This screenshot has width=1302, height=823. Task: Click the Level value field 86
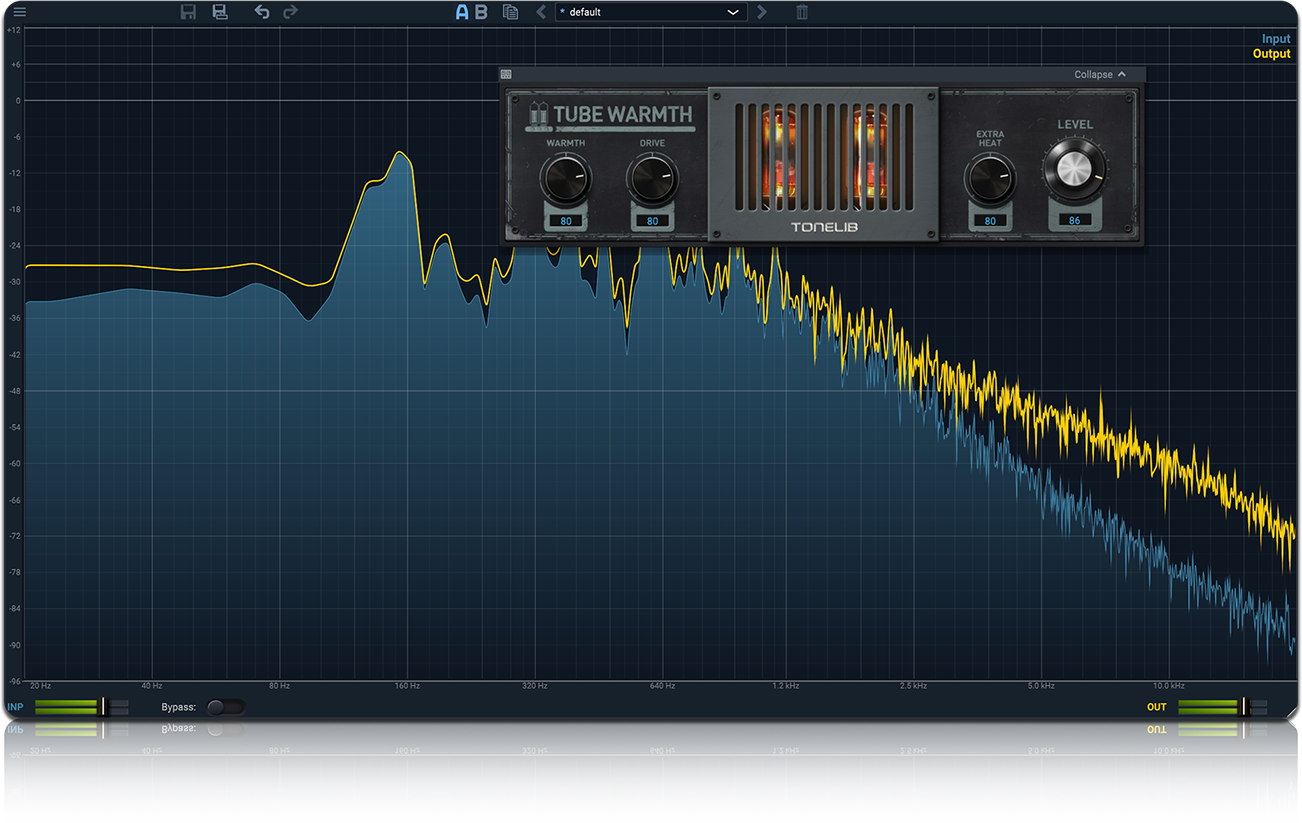1075,220
